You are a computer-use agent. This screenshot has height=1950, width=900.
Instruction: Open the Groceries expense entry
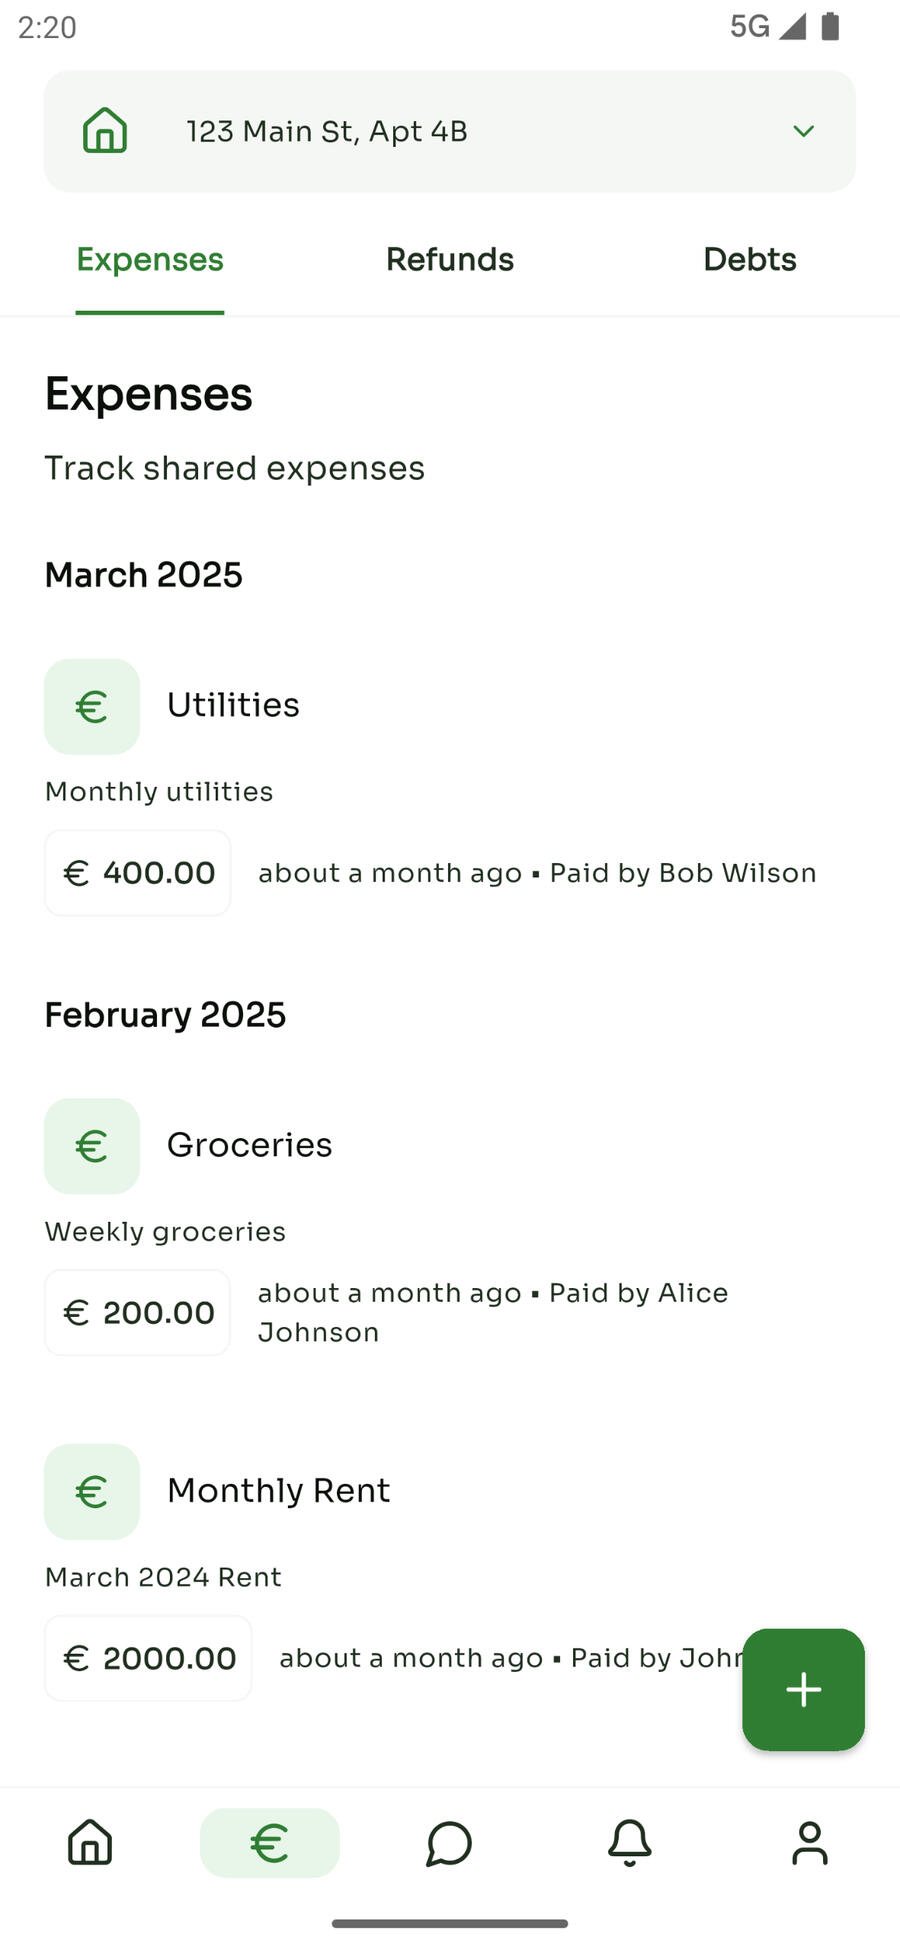click(x=249, y=1145)
